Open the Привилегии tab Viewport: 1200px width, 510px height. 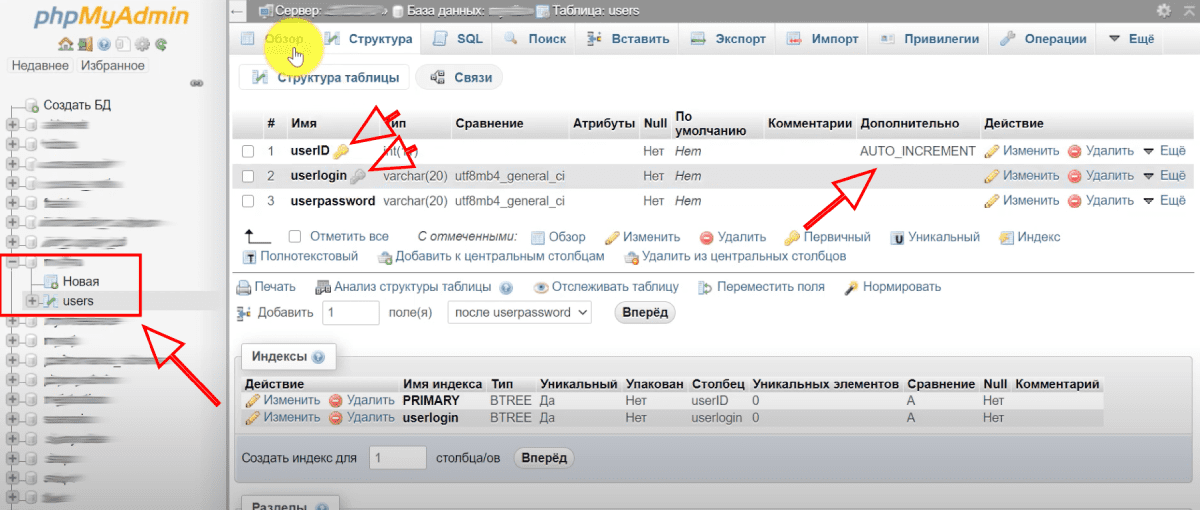(928, 39)
